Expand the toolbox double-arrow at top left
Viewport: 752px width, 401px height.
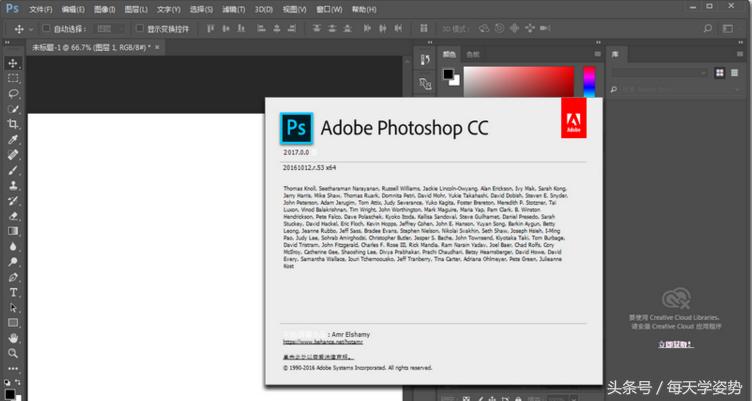tap(7, 43)
